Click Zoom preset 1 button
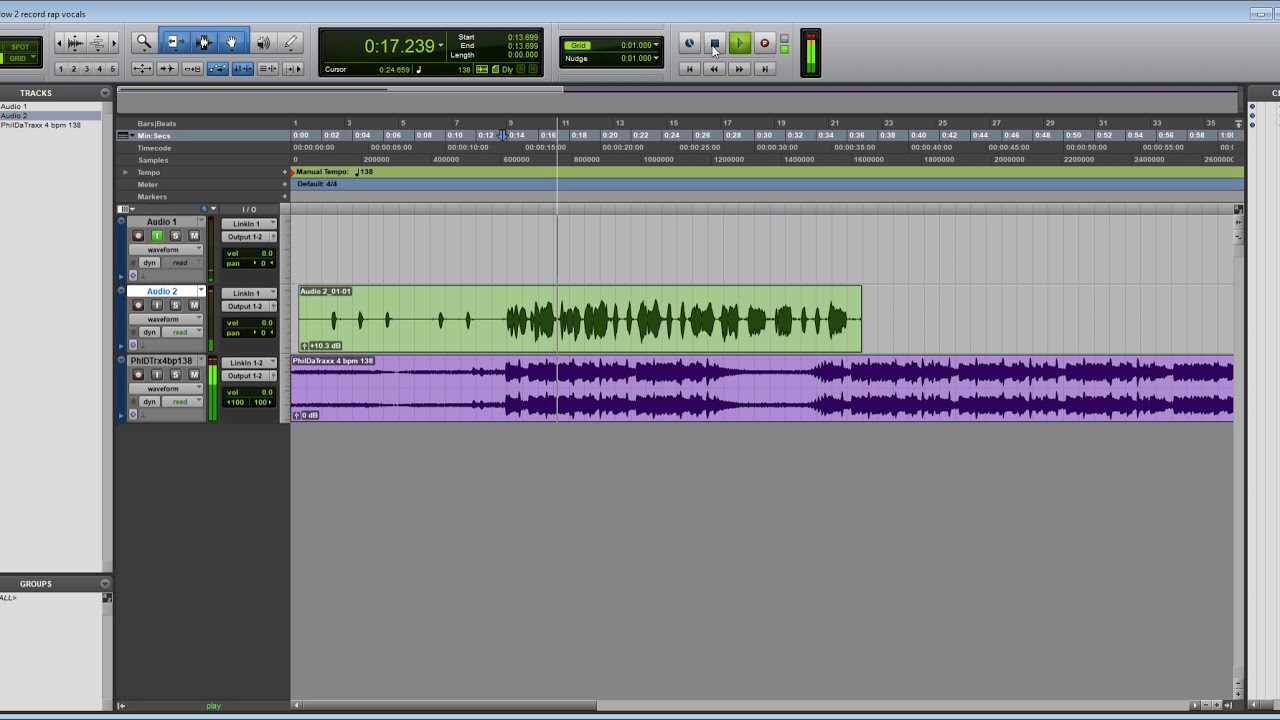 [x=60, y=69]
